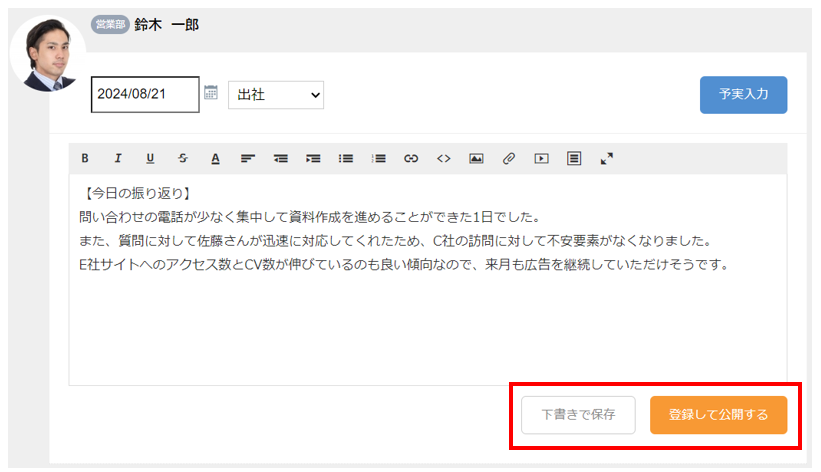821x472 pixels.
Task: Click the 【今日の振り返り】 heading line
Action: (x=137, y=193)
